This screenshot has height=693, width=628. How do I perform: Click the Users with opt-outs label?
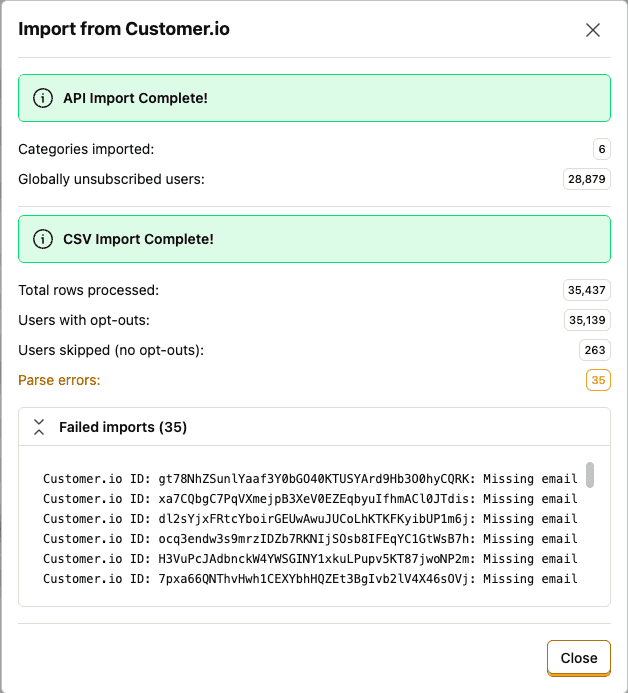coord(84,320)
